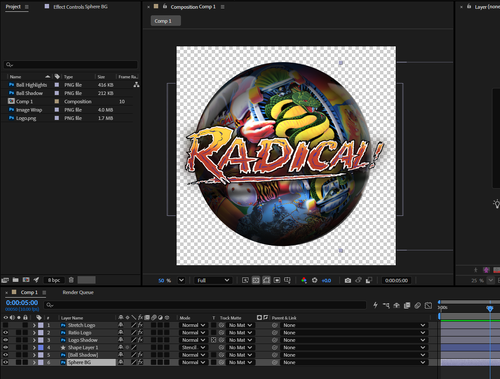The width and height of the screenshot is (500, 379).
Task: Toggle the Motion Blur icon in timeline
Action: (418, 305)
